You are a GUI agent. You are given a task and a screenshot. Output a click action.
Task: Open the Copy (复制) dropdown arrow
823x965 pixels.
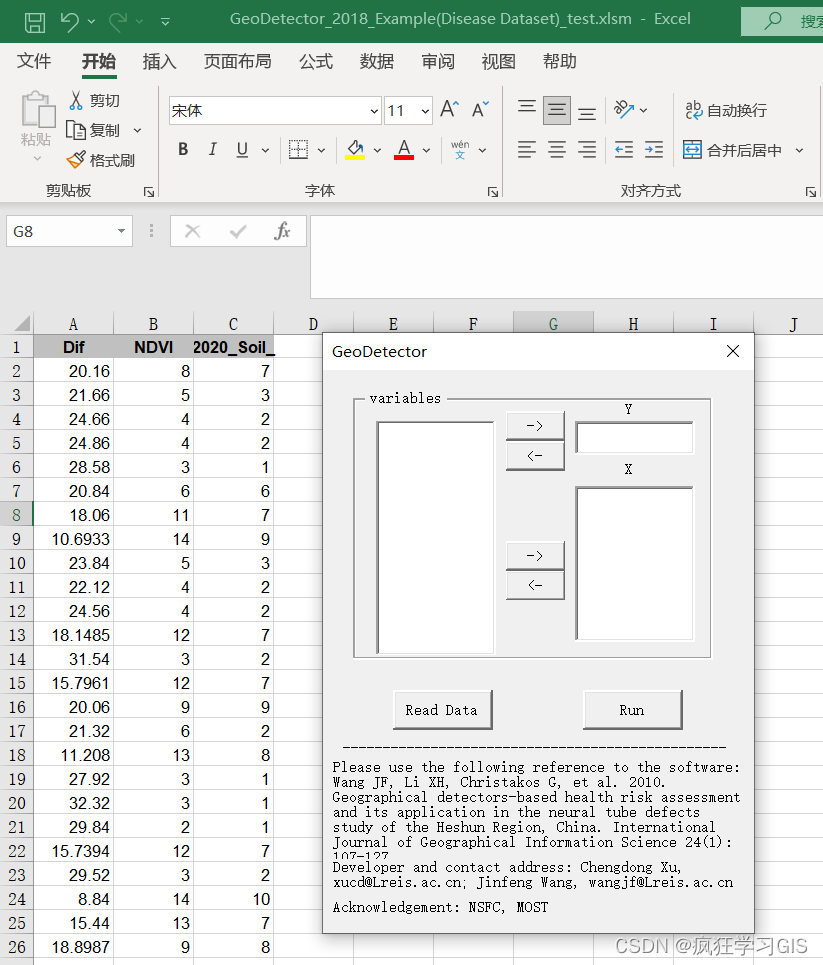coord(137,130)
